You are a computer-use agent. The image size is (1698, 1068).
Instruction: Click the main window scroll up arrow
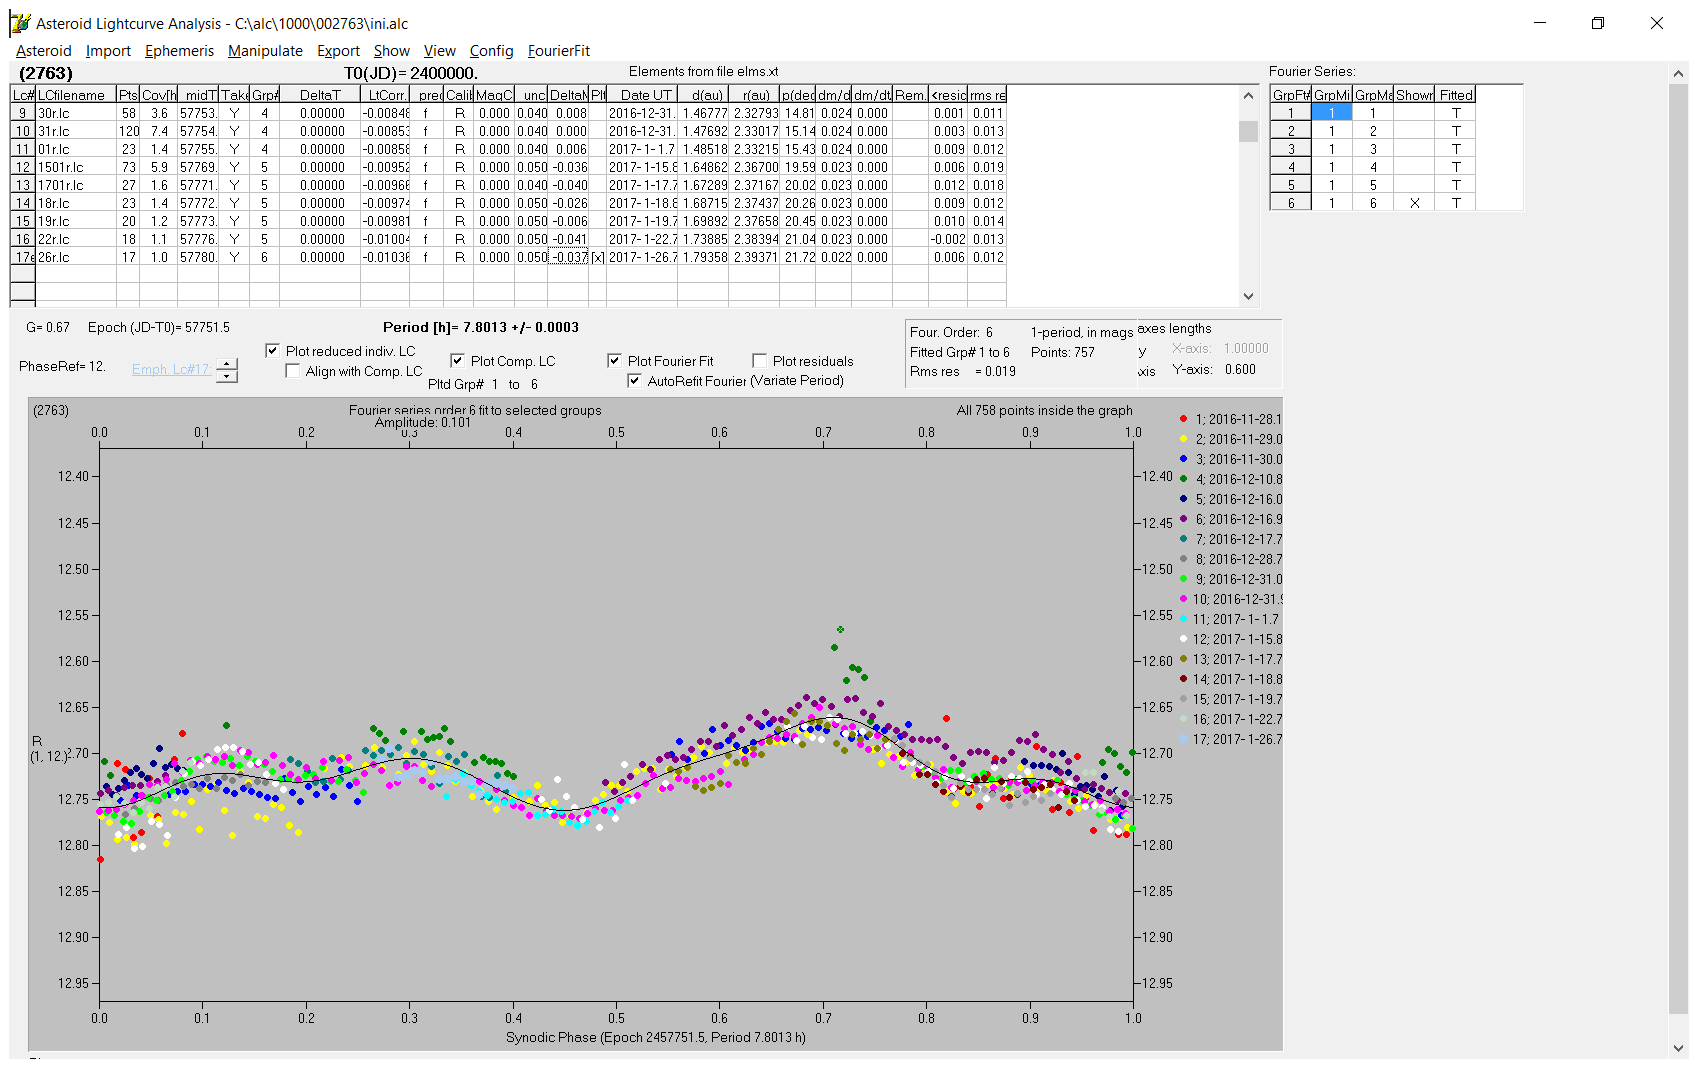[1678, 73]
